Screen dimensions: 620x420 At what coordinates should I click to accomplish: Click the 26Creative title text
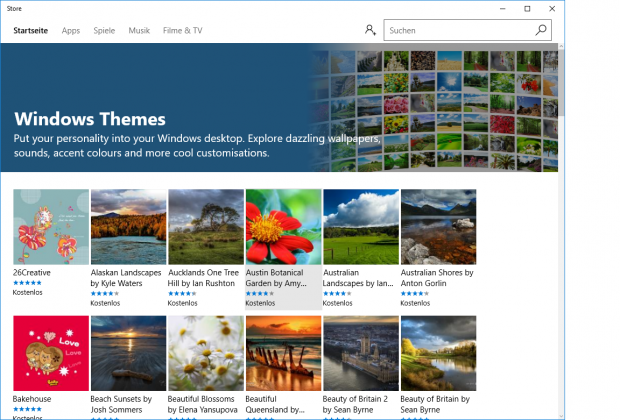click(x=32, y=272)
